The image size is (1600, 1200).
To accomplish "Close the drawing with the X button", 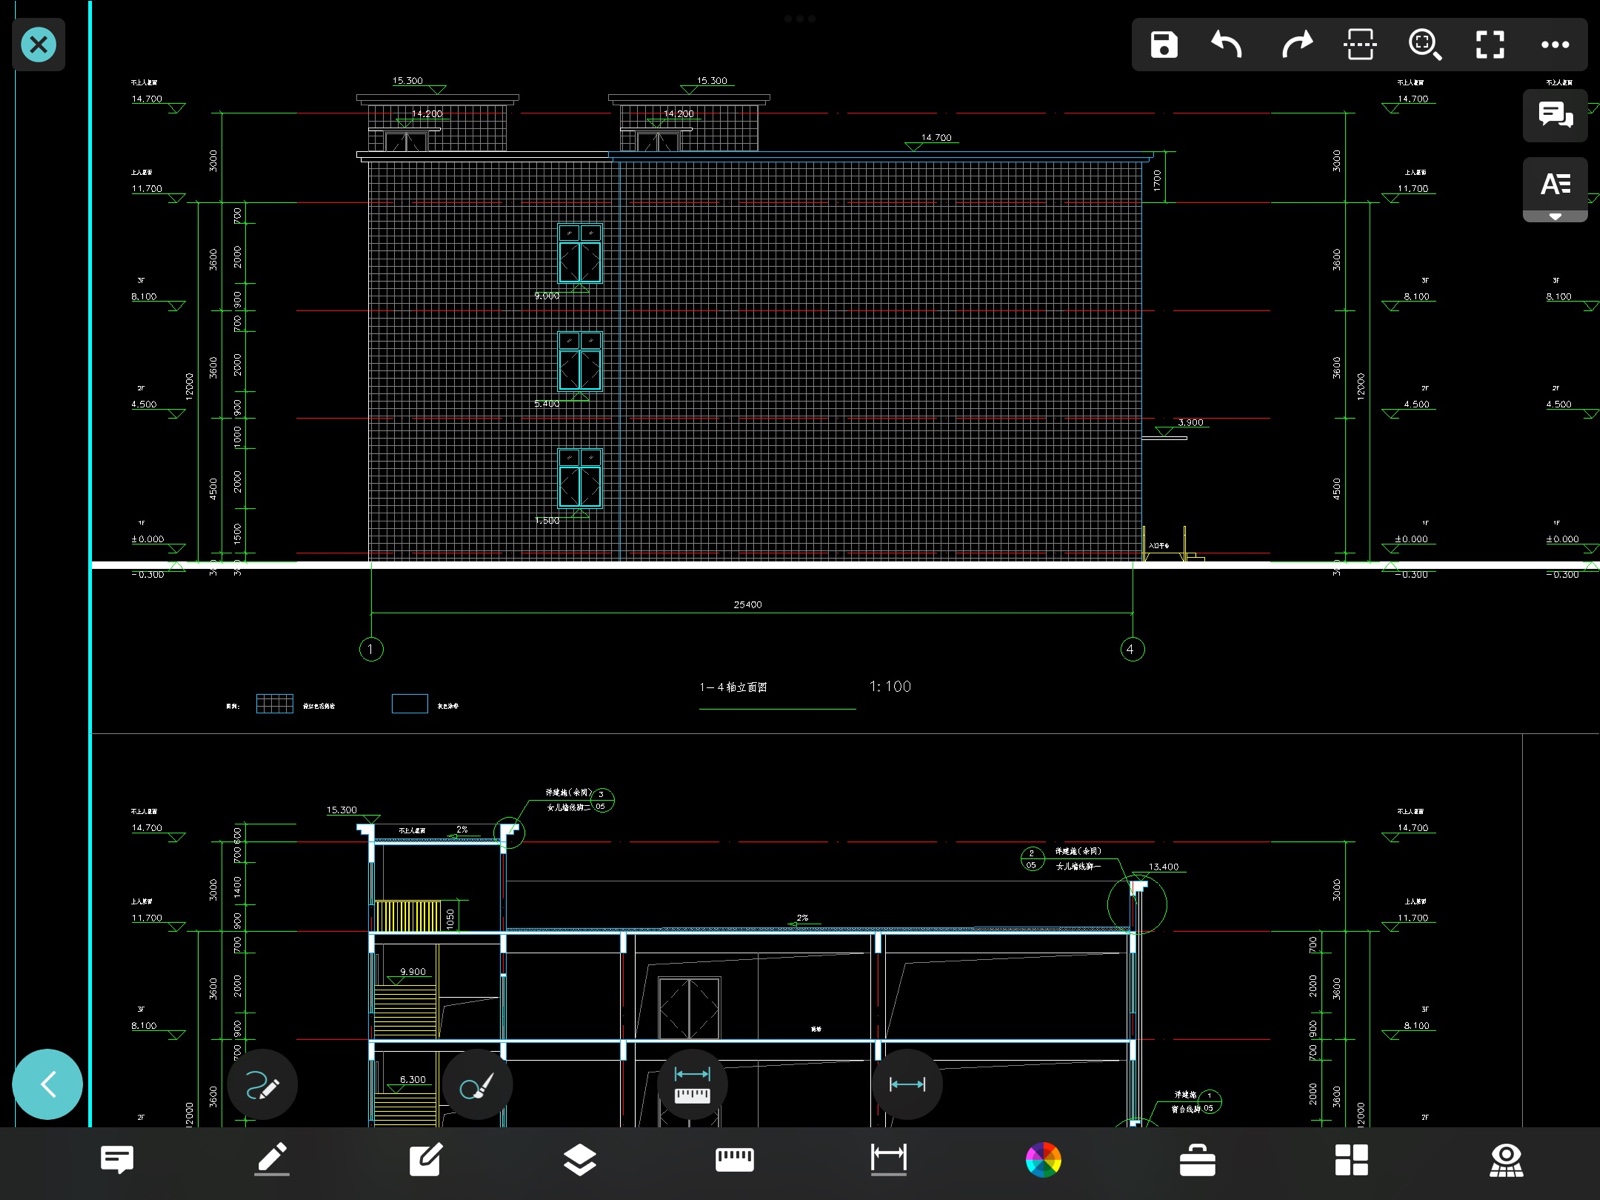I will [x=38, y=44].
